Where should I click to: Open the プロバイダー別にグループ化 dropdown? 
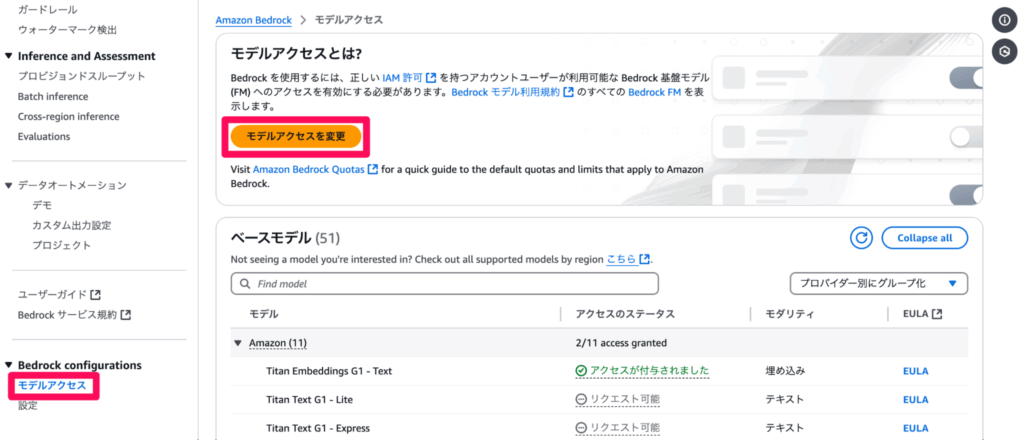pos(878,284)
